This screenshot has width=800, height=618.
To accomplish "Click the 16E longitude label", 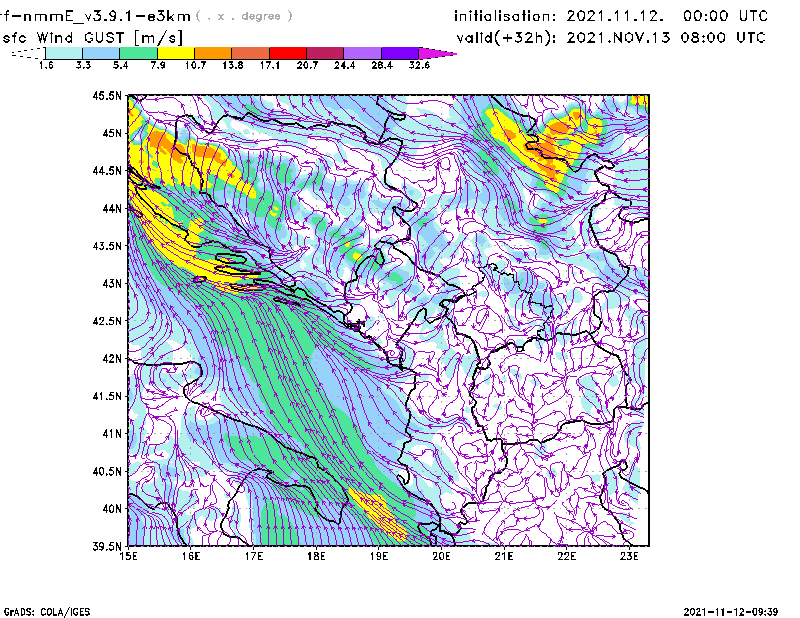I will pos(191,556).
